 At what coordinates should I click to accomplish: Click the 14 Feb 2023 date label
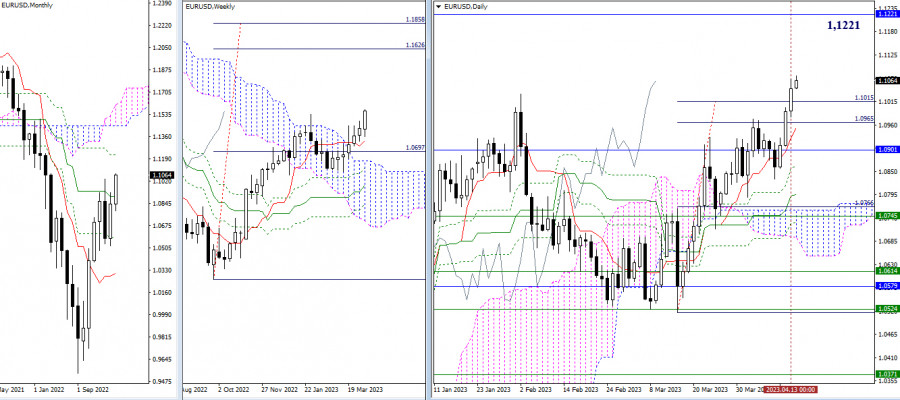click(x=580, y=389)
